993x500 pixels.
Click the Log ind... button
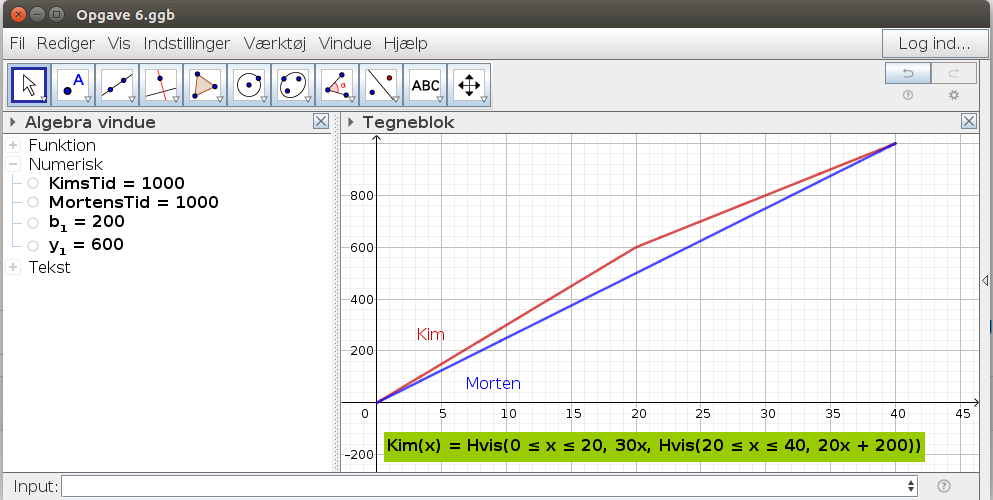(x=934, y=44)
